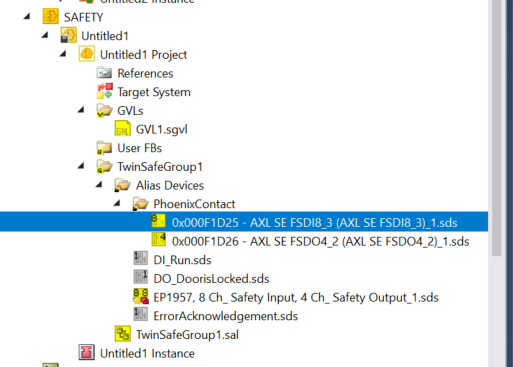Click the PhoenixContact folder icon
This screenshot has height=367, width=513.
(140, 204)
